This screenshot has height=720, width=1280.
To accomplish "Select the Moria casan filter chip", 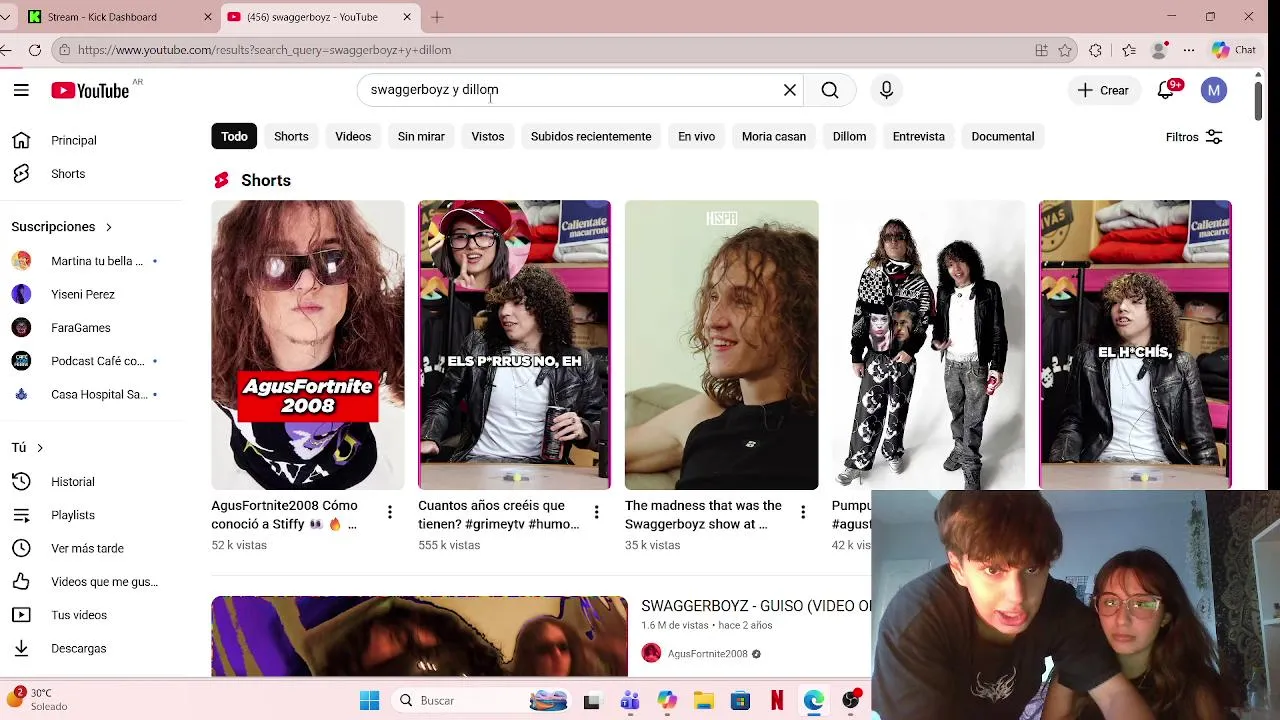I will 774,136.
